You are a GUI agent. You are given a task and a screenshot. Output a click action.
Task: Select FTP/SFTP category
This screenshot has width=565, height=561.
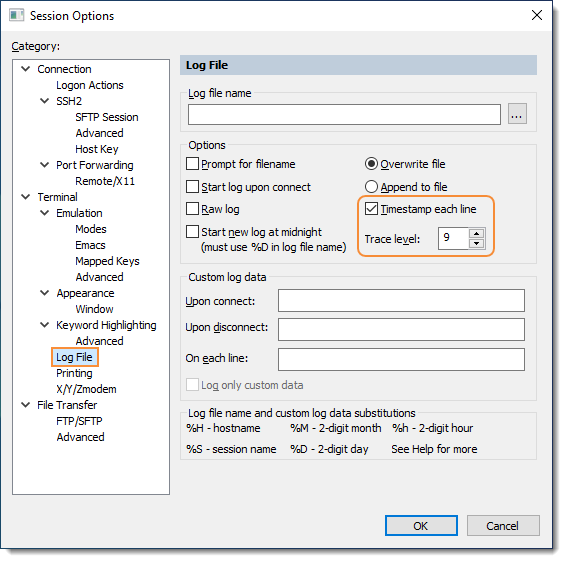click(79, 421)
